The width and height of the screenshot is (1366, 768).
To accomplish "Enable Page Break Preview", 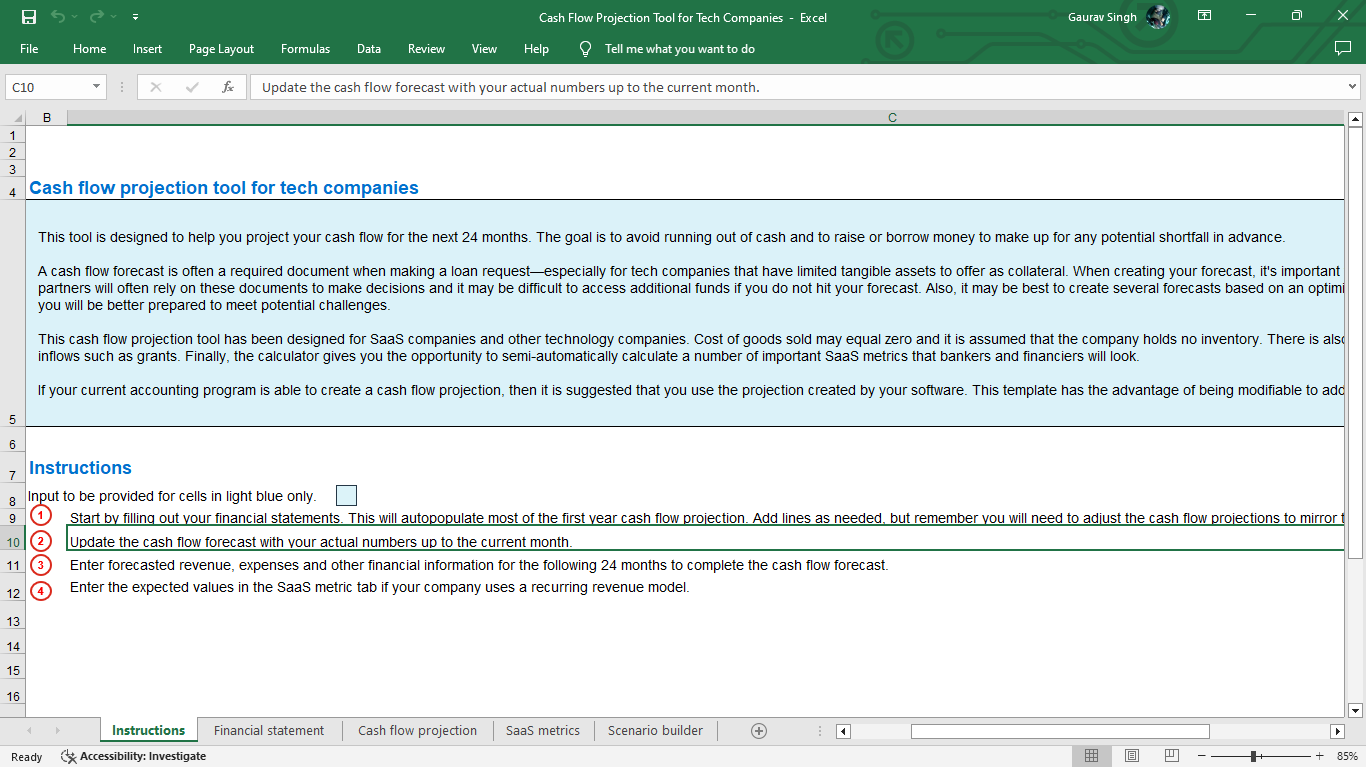I will pyautogui.click(x=1170, y=755).
